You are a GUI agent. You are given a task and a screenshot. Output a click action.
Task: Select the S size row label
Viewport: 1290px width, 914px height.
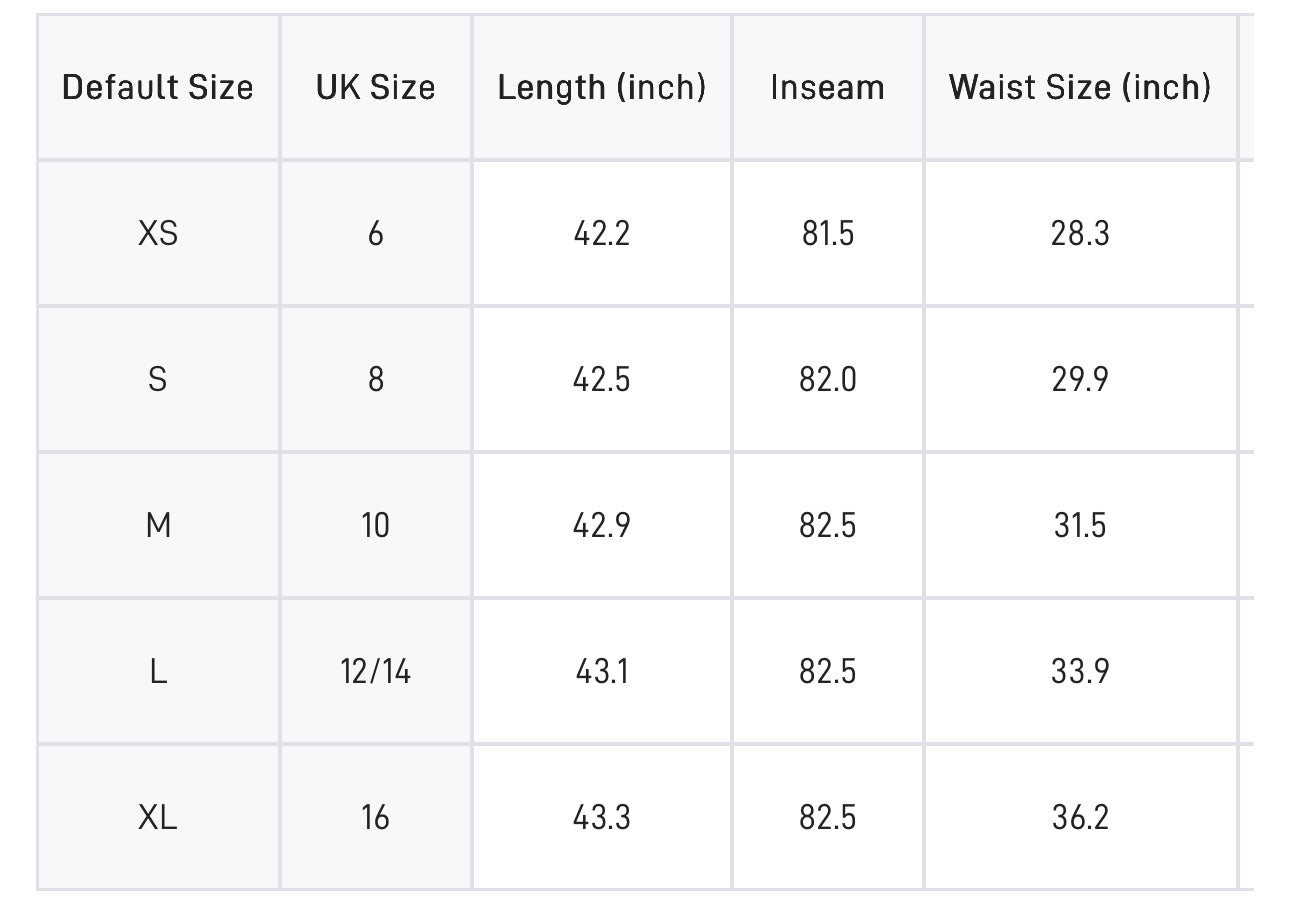(158, 380)
